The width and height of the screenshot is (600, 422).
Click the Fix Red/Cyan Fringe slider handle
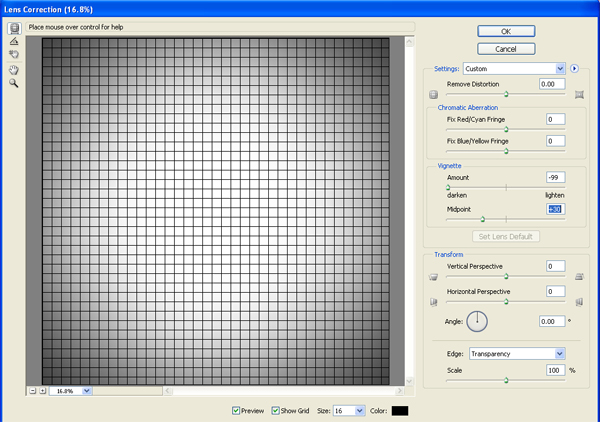click(x=506, y=129)
